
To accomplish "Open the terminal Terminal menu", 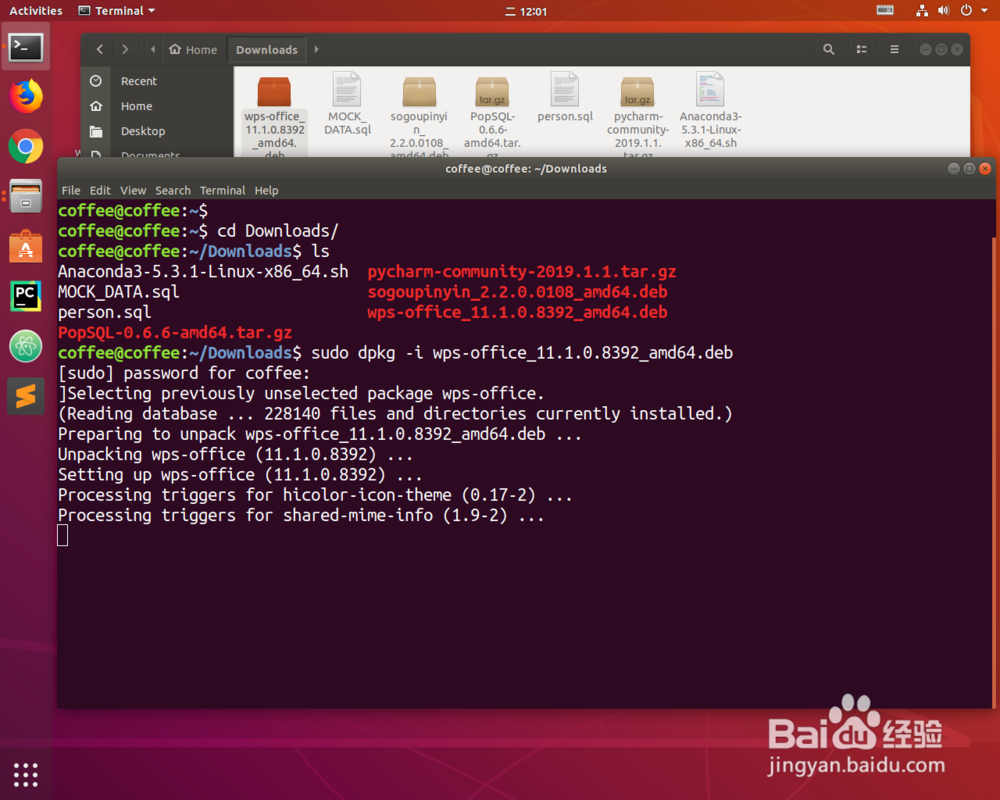I will pyautogui.click(x=222, y=190).
